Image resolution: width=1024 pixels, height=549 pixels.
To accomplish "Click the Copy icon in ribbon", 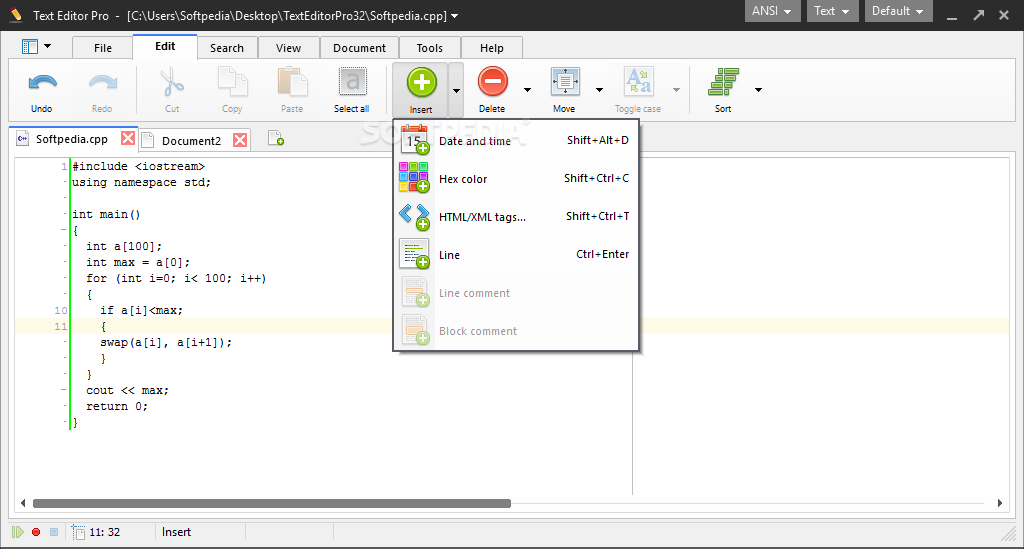I will point(232,83).
